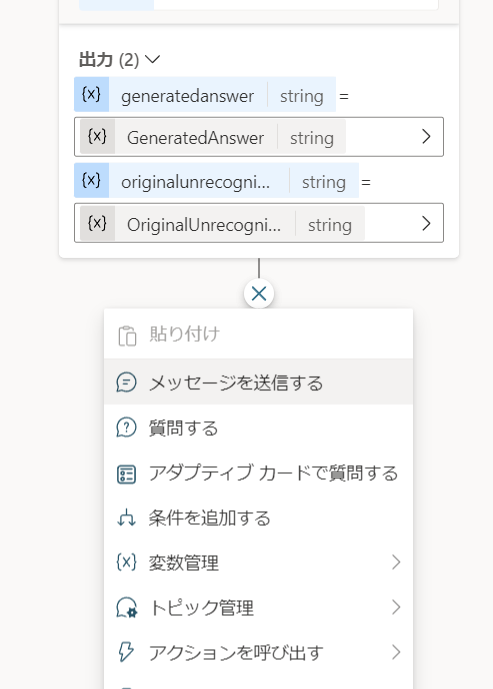Click the originalunrecogni... blue variable icon
Image resolution: width=493 pixels, height=689 pixels.
point(91,180)
